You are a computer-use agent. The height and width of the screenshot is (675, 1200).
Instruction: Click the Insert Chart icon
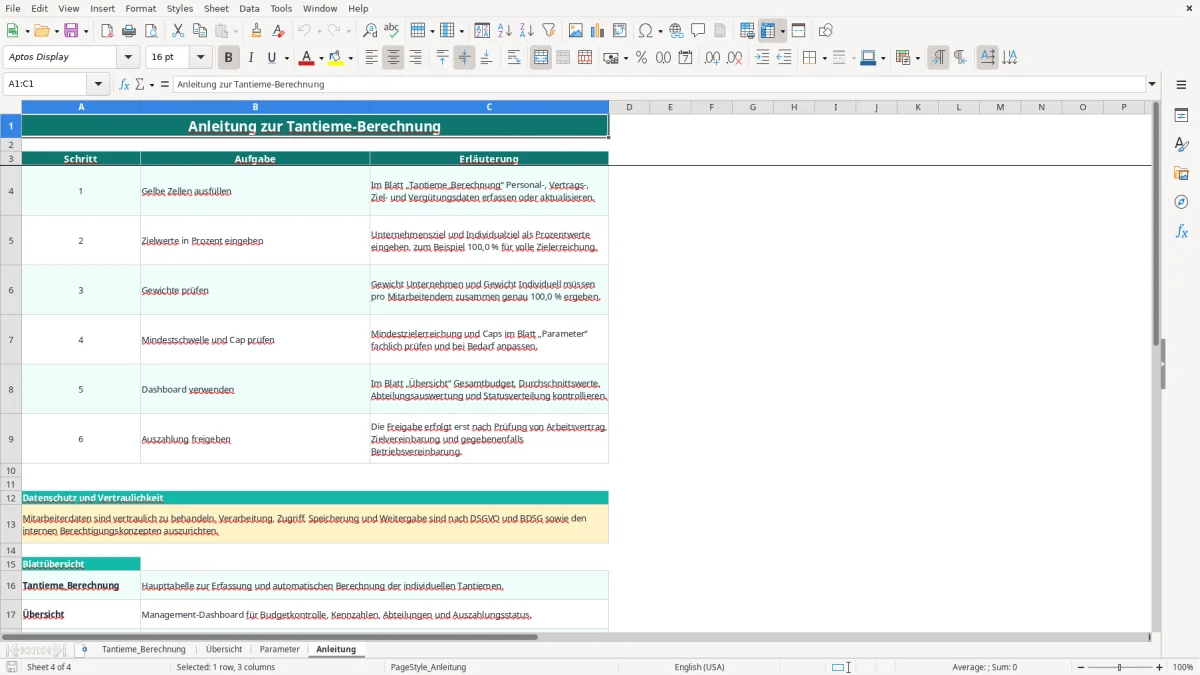598,31
